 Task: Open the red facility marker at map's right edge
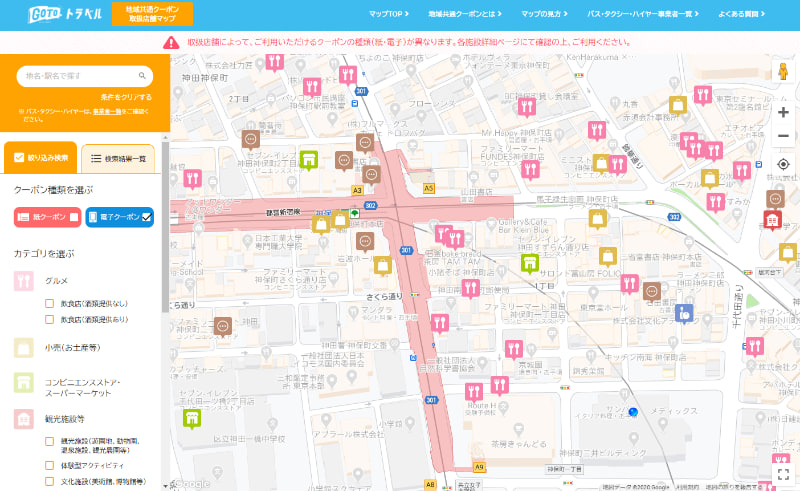click(772, 220)
